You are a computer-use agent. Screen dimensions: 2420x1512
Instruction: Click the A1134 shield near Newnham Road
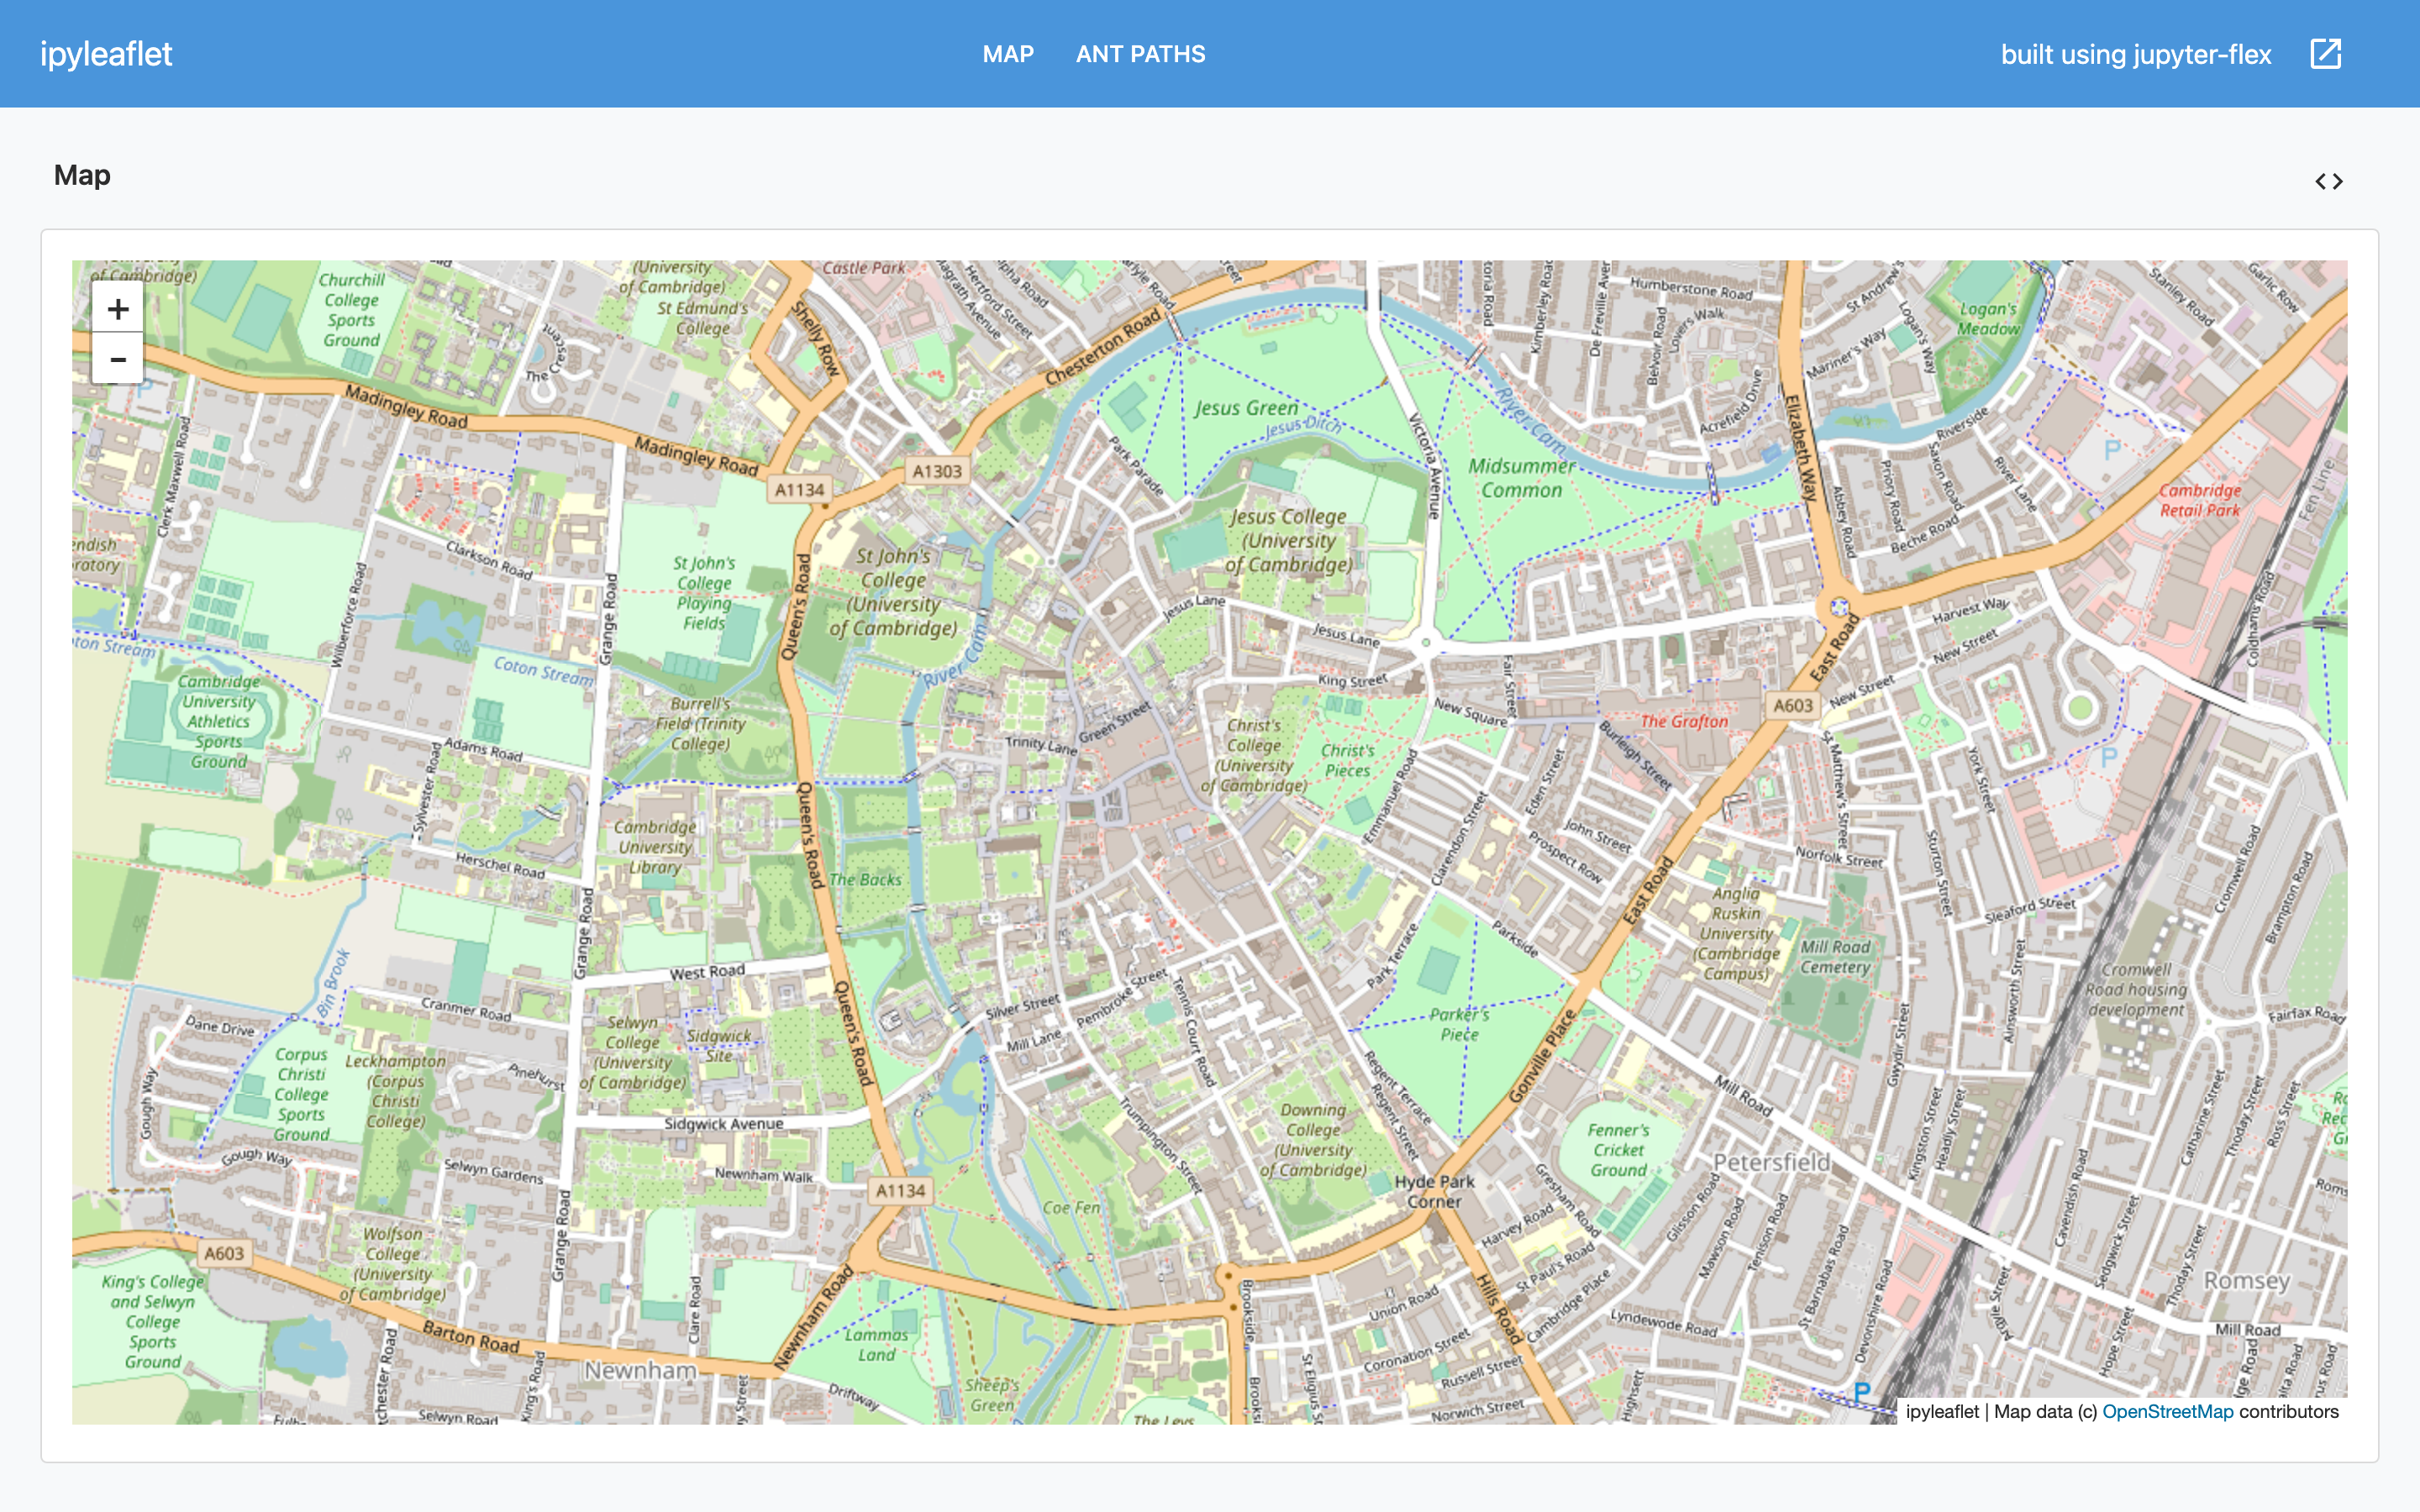900,1190
